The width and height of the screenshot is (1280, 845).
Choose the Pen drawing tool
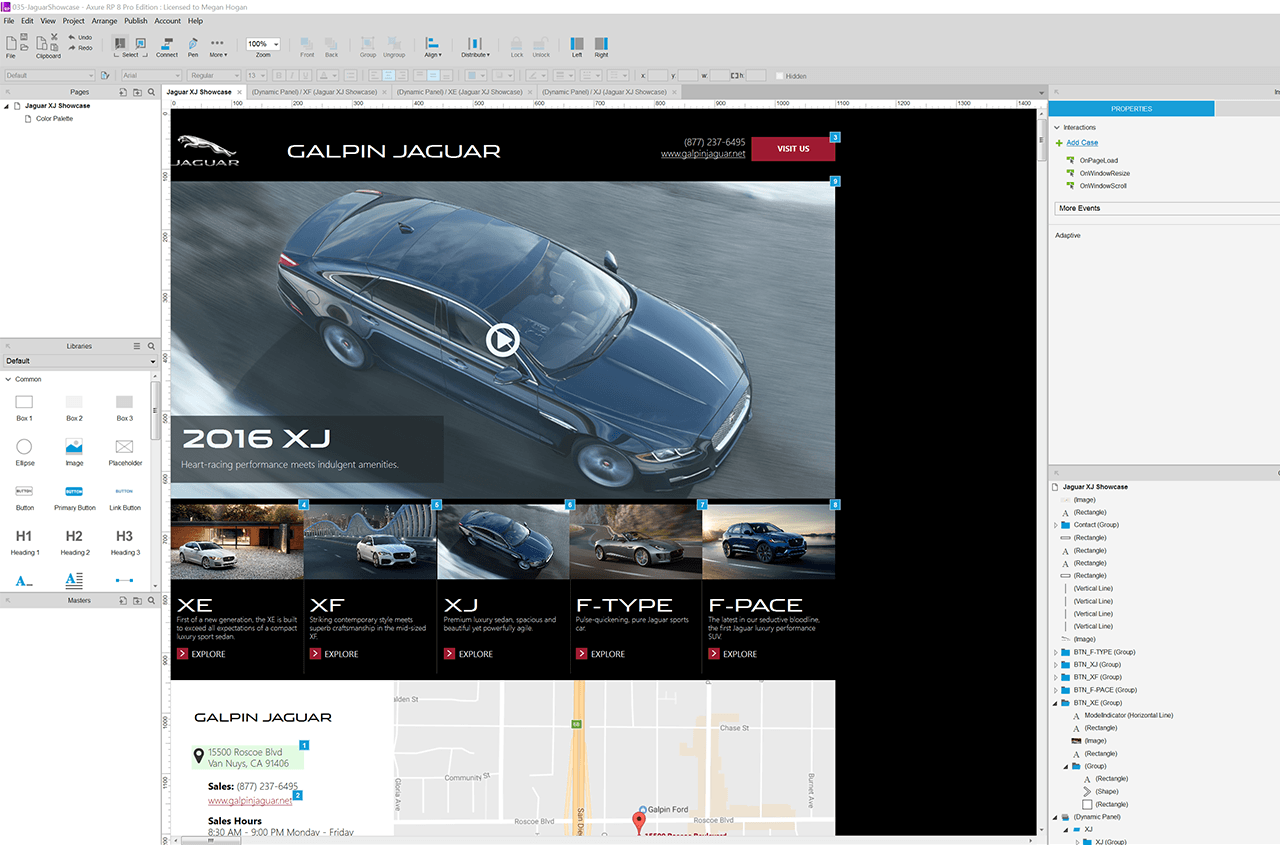193,45
